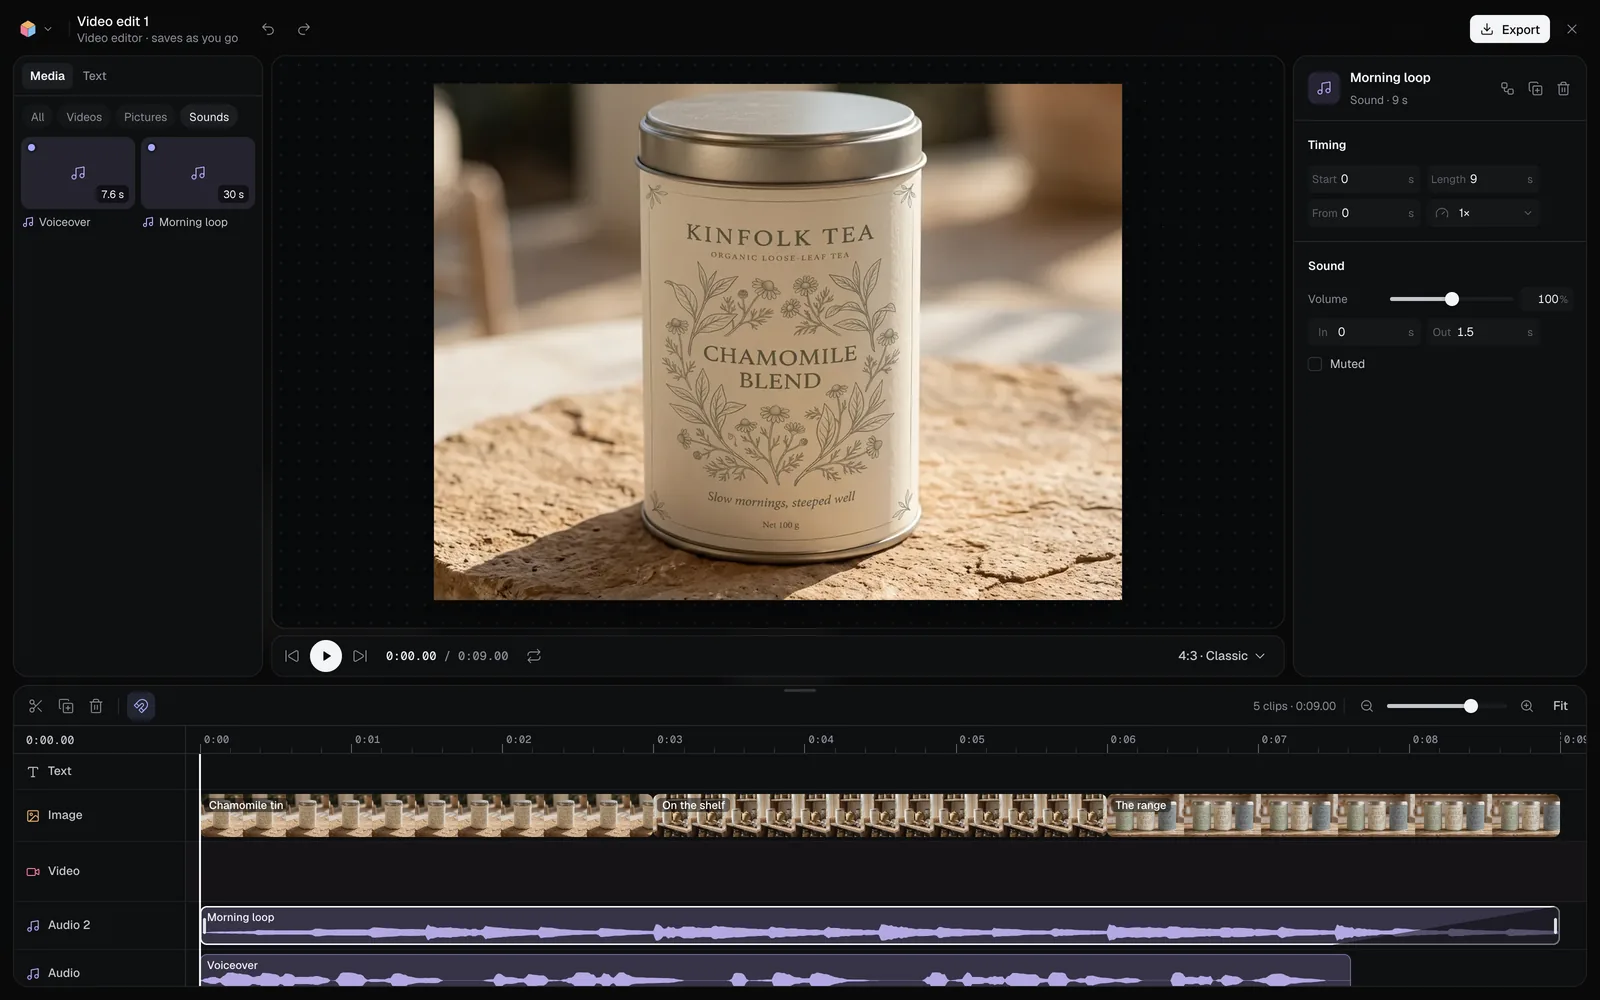Select The range image clip
1600x1000 pixels.
1334,816
